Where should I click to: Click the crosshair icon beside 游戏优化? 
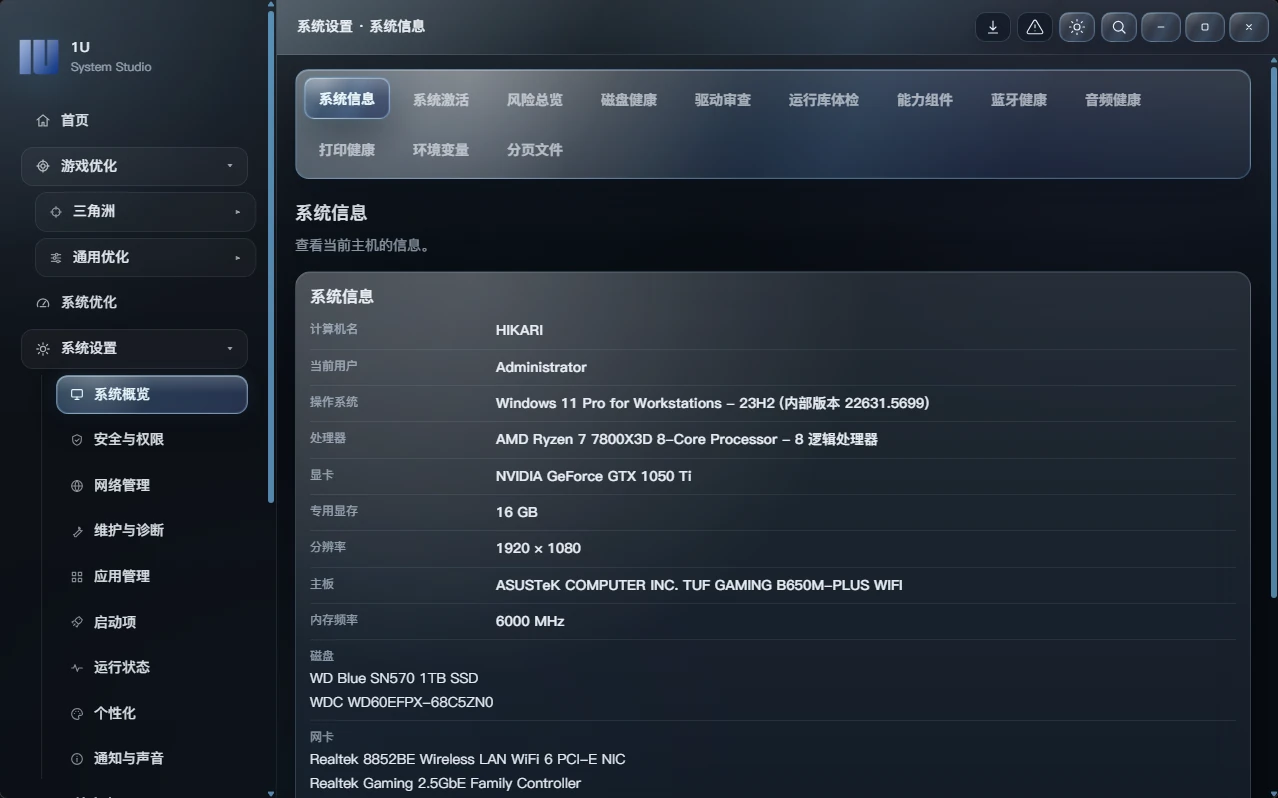43,166
